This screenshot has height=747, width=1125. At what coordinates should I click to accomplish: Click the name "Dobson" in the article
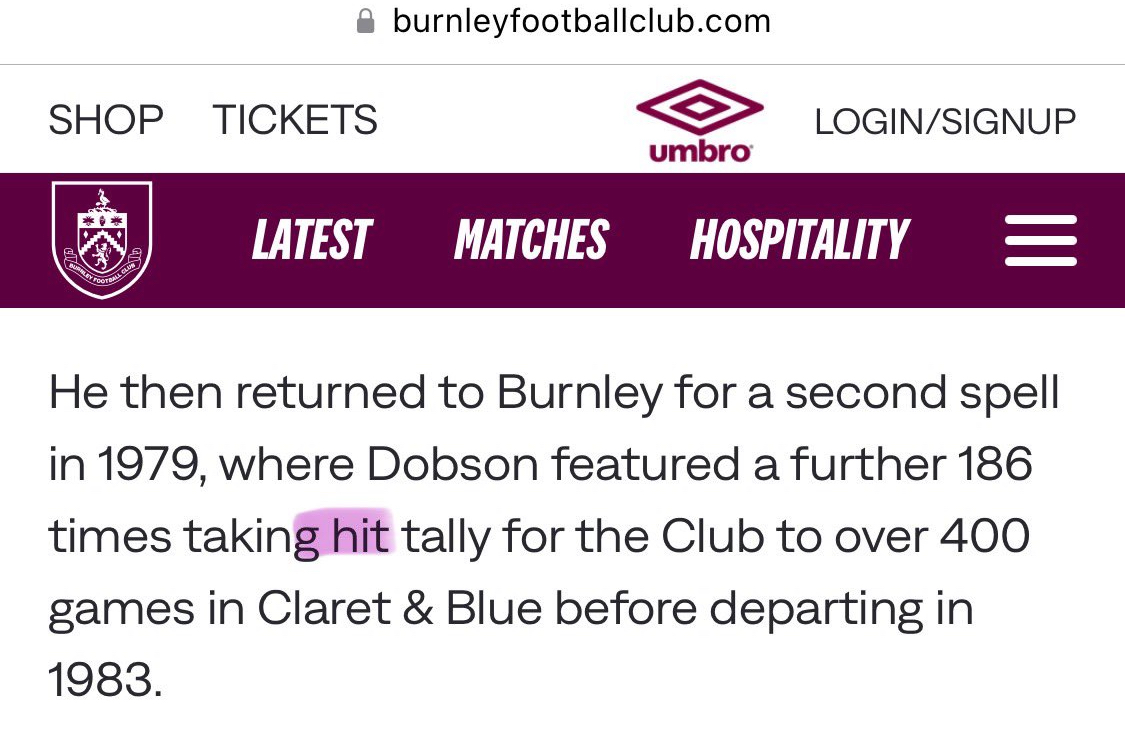453,465
